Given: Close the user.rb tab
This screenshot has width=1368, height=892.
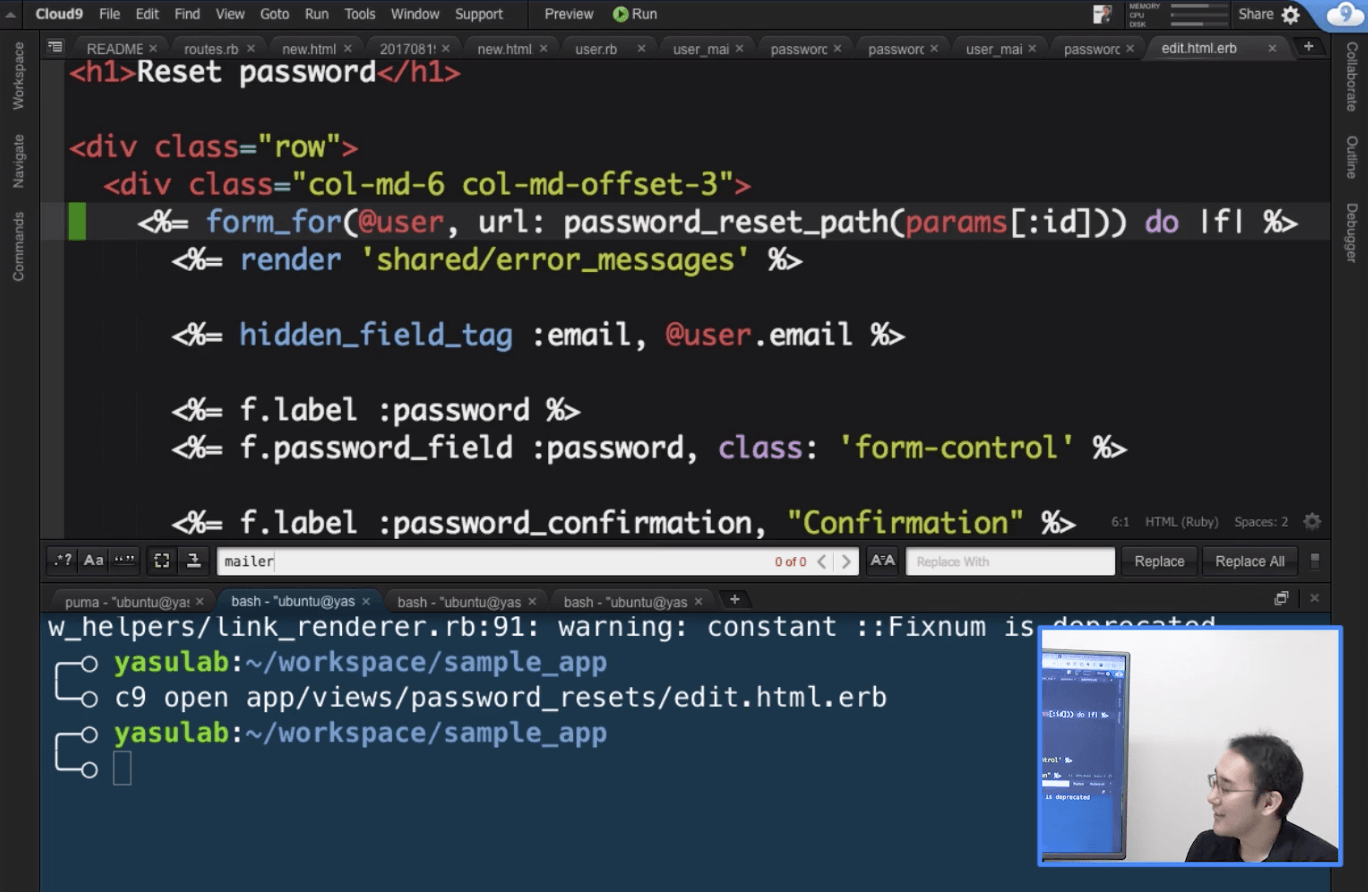Looking at the screenshot, I should pos(641,48).
